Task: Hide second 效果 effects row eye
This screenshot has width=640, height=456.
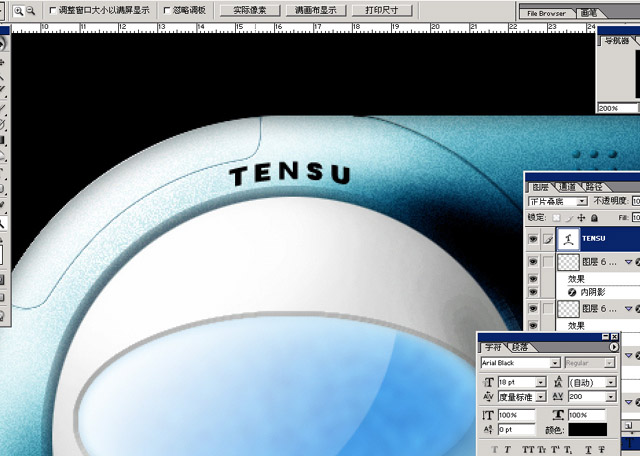Action: [533, 325]
